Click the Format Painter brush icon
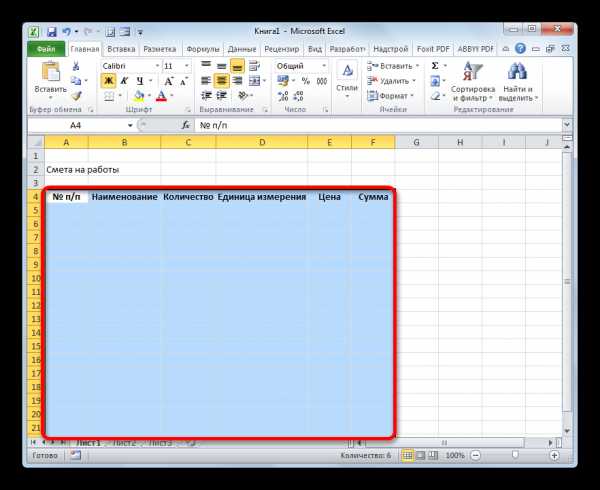Screen dimensions: 600x490 pyautogui.click(x=77, y=96)
